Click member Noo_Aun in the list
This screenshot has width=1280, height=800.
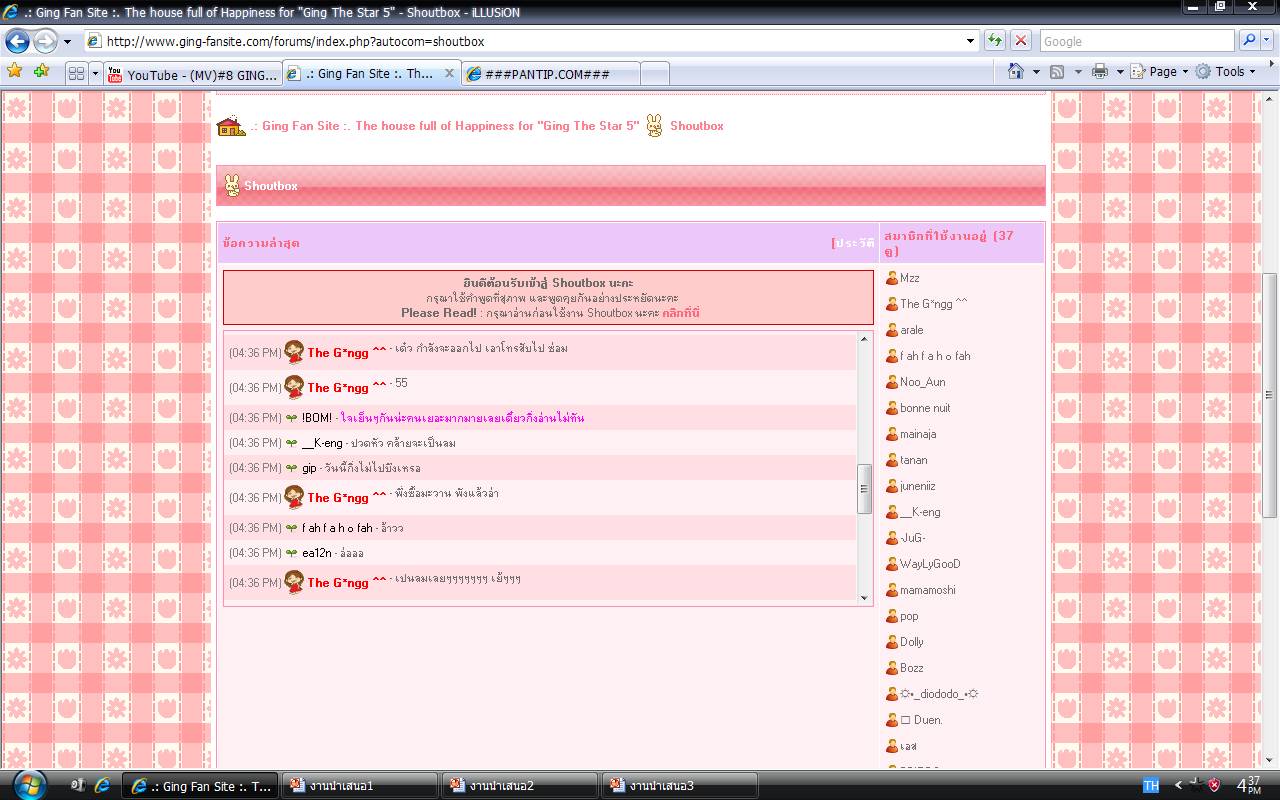[922, 382]
